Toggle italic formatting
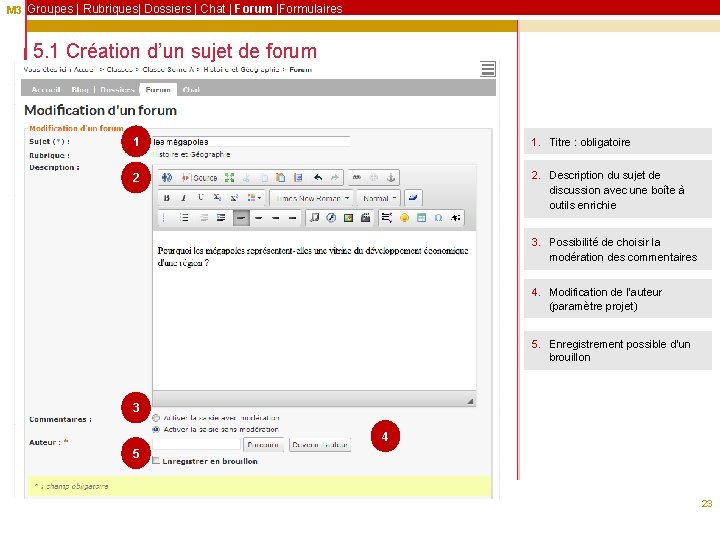The width and height of the screenshot is (720, 540). (x=183, y=198)
